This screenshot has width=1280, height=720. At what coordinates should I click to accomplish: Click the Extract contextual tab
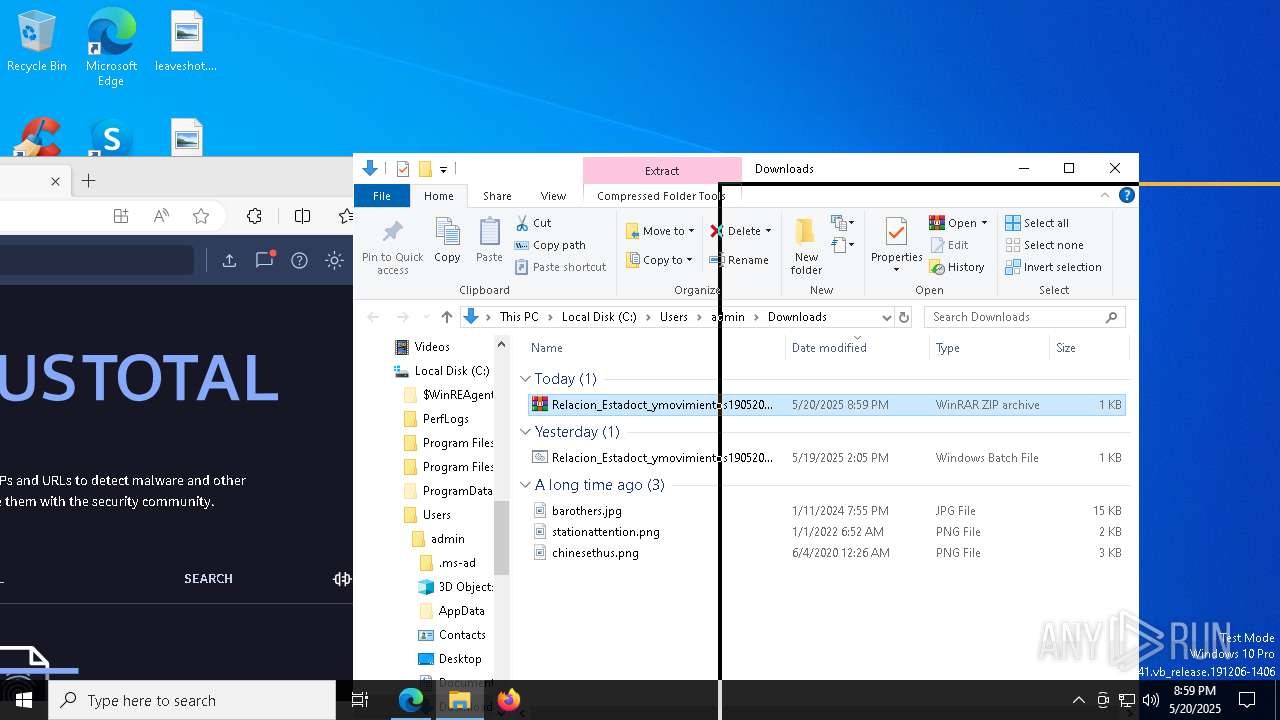[x=662, y=171]
